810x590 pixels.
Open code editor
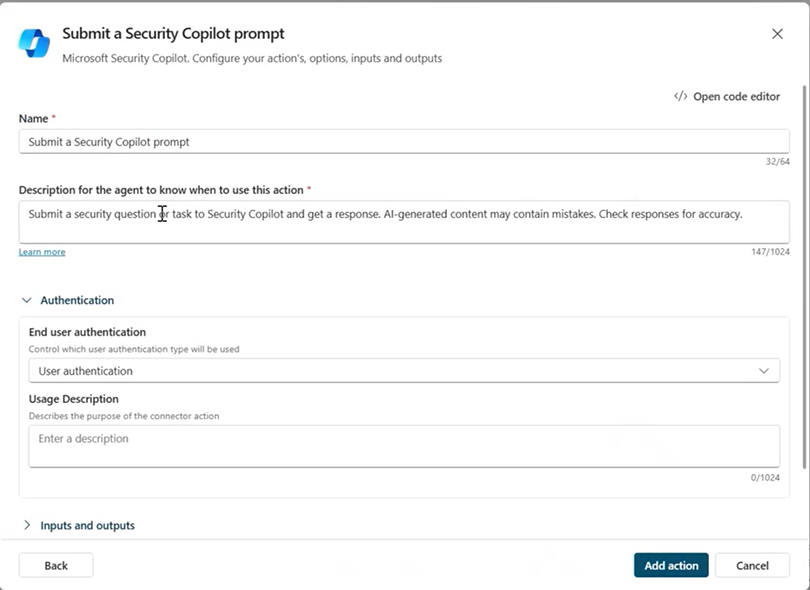(727, 97)
